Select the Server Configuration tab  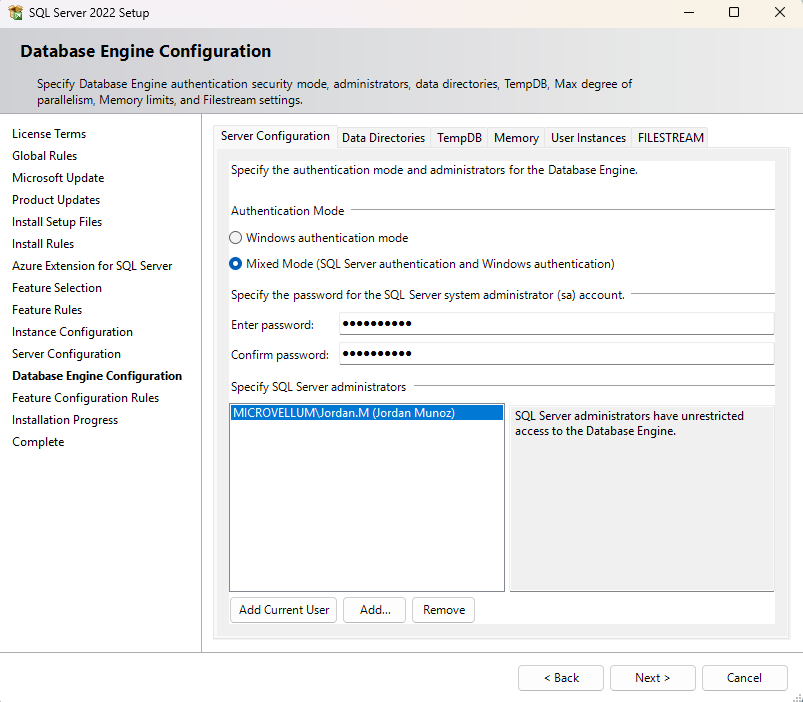(x=275, y=137)
